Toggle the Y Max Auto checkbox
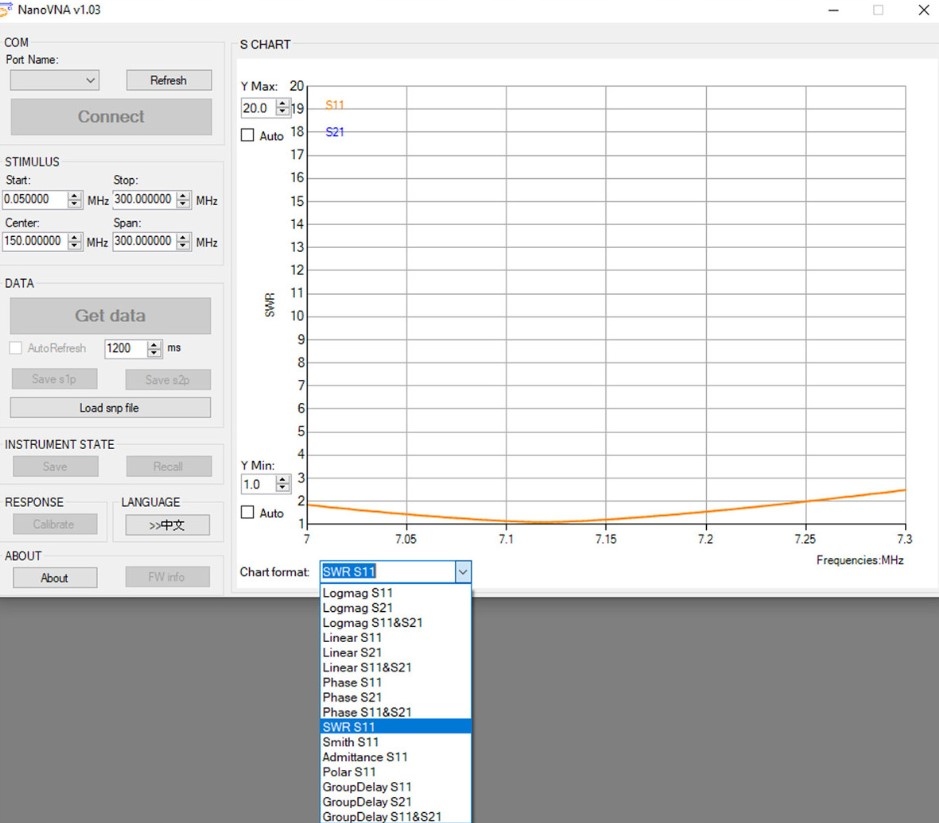 (x=248, y=135)
